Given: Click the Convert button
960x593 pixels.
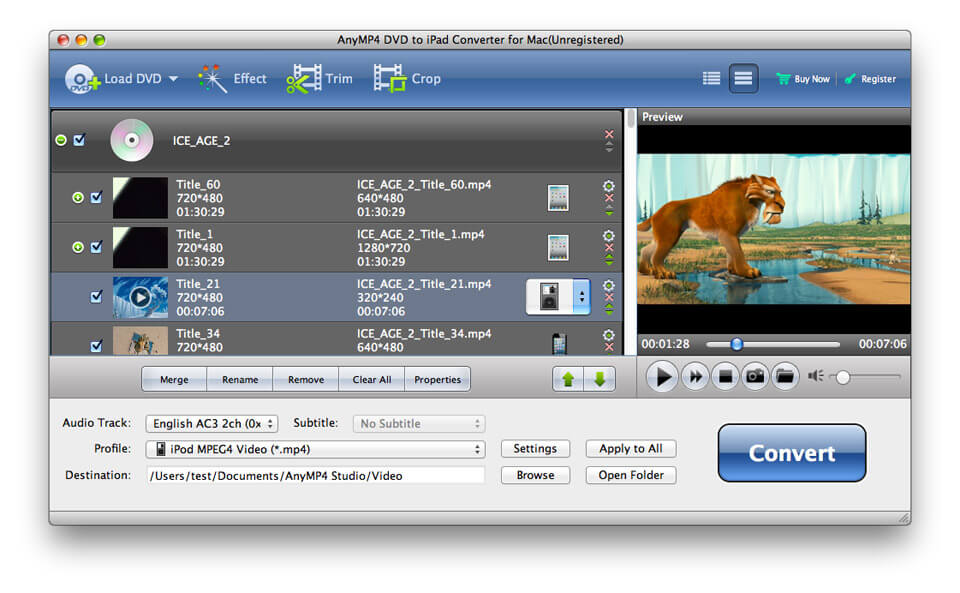Looking at the screenshot, I should point(792,453).
